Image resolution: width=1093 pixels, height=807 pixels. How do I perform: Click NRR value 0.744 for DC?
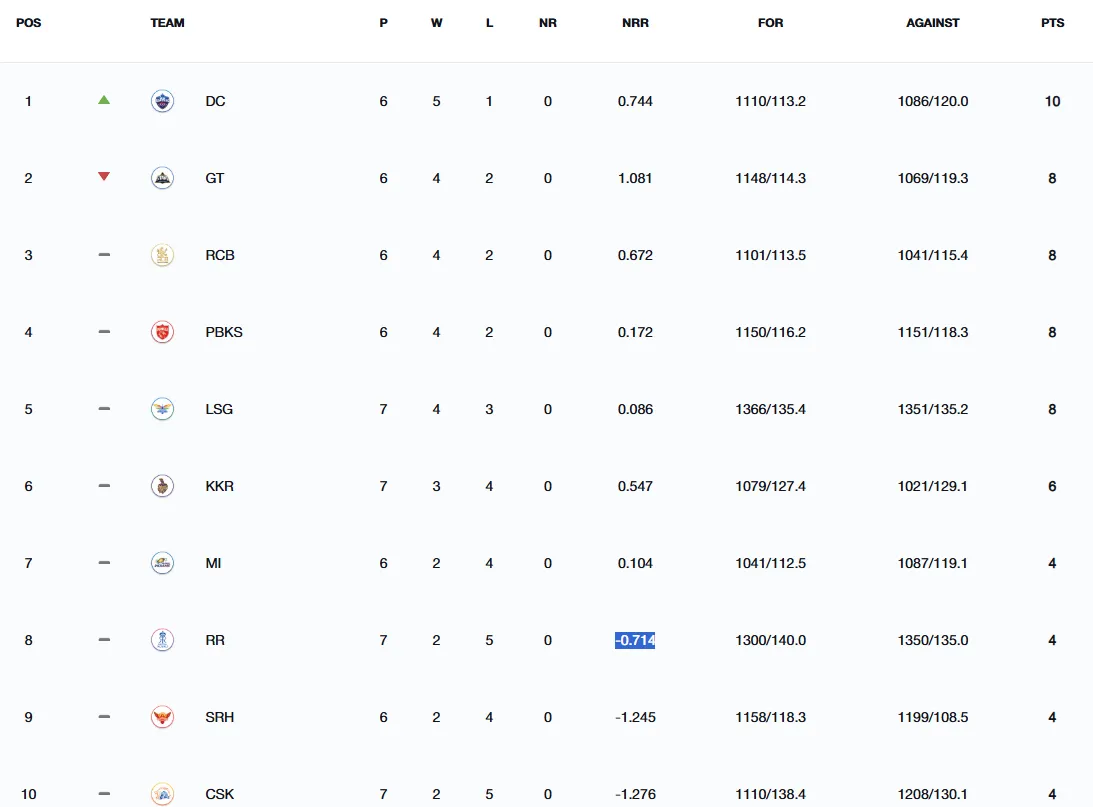click(x=635, y=101)
